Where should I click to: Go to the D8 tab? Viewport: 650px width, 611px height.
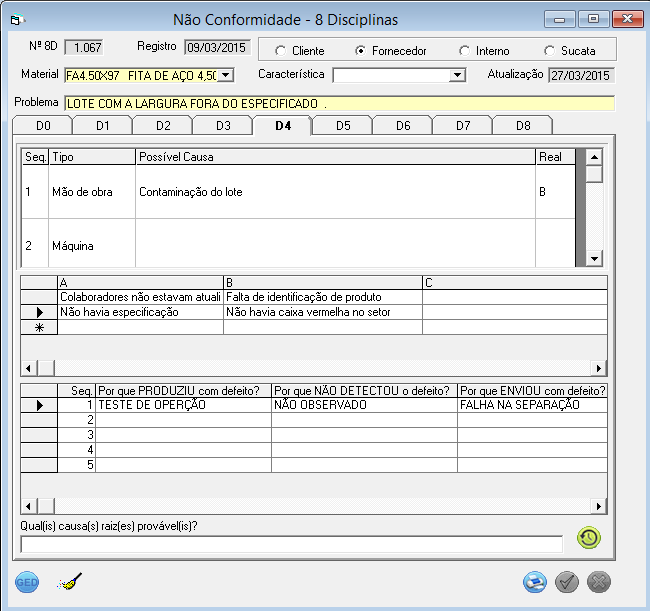coord(523,126)
